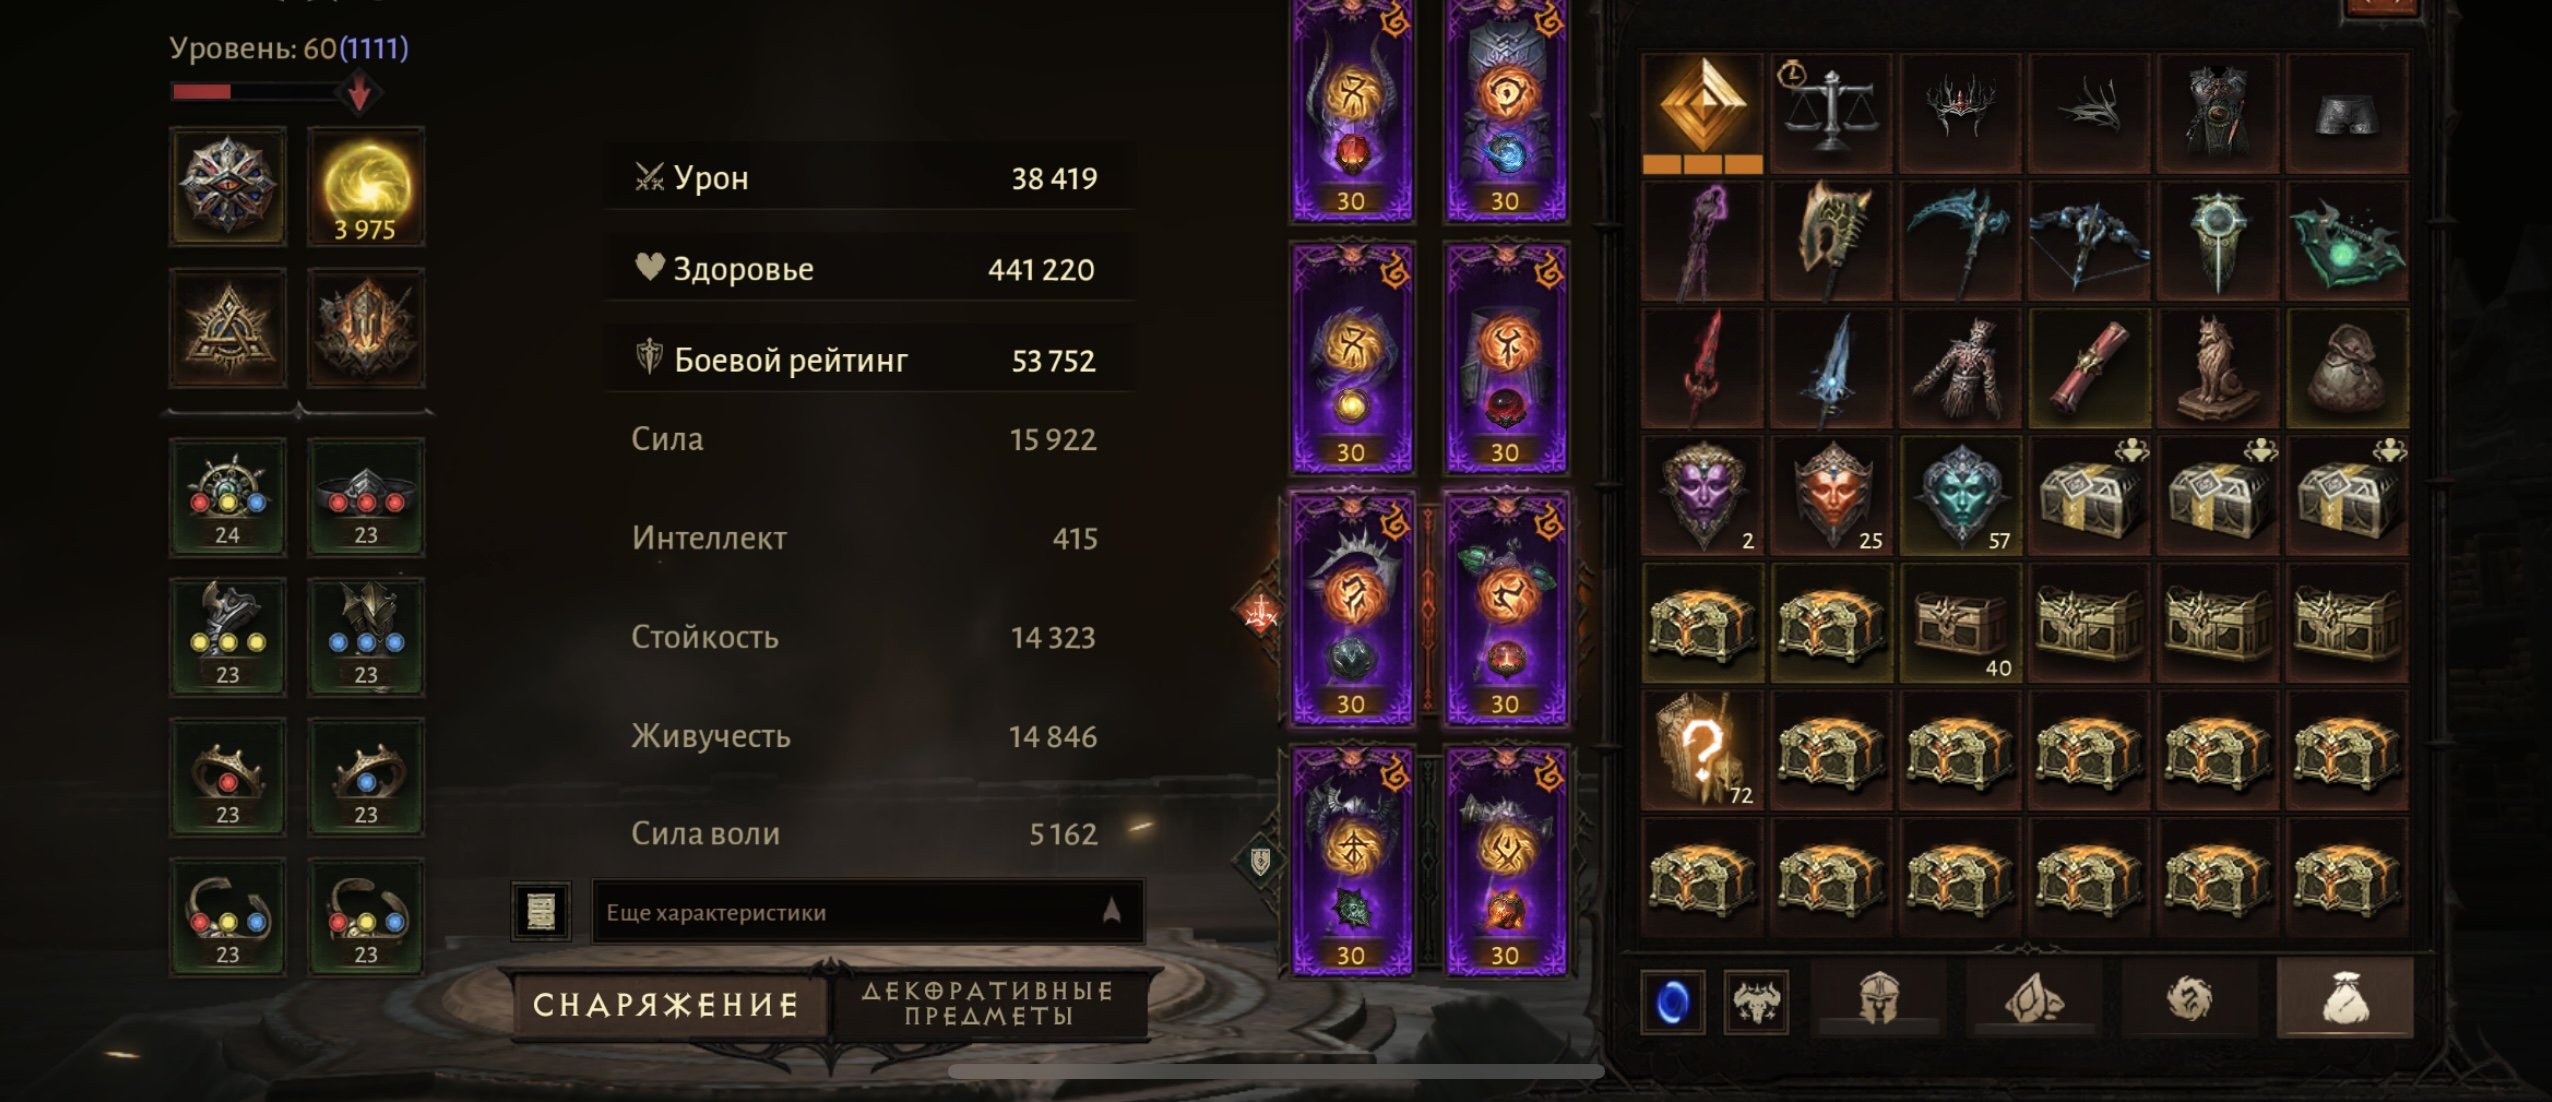
Task: Toggle the red diamond marker beside equipment
Action: pos(1260,611)
